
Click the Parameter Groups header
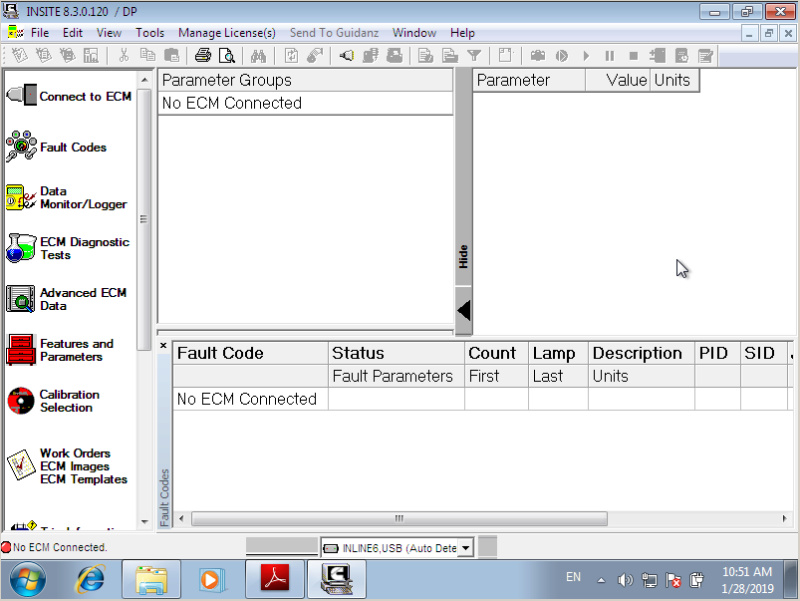[x=305, y=80]
